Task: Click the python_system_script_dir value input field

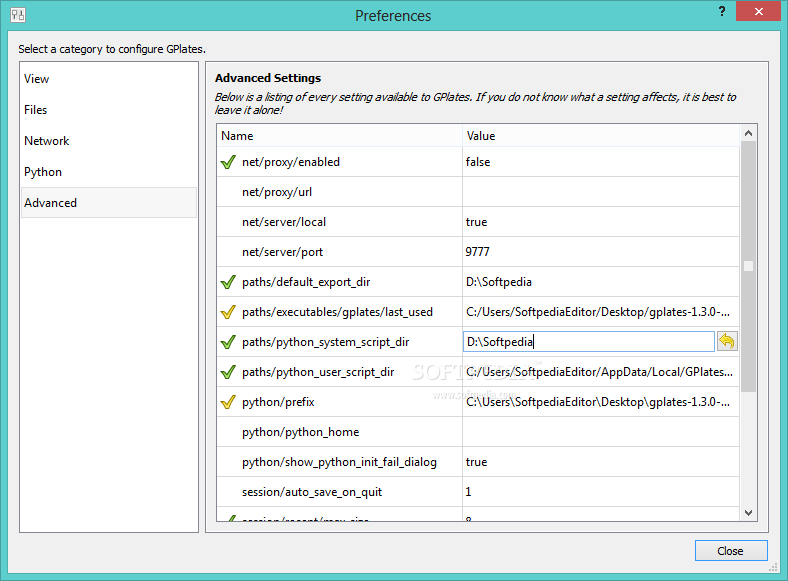Action: pos(588,342)
